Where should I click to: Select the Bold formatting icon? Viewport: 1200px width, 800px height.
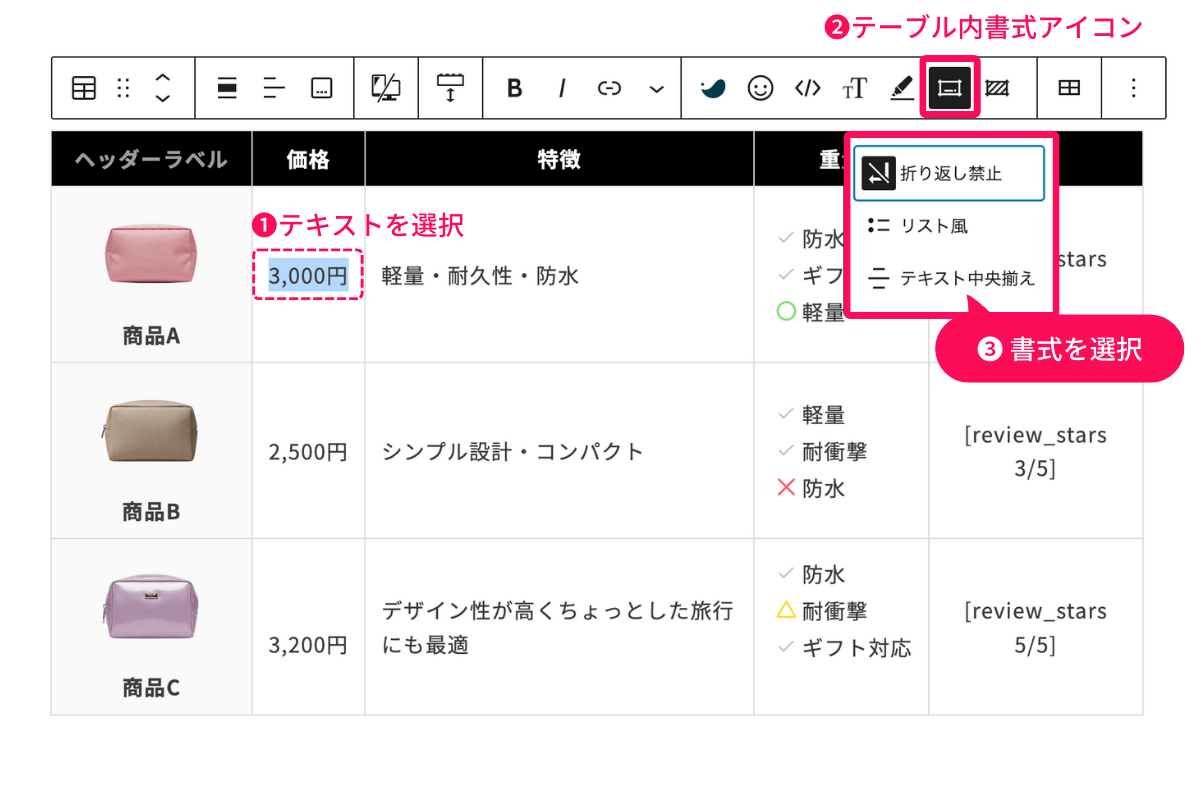[x=515, y=88]
